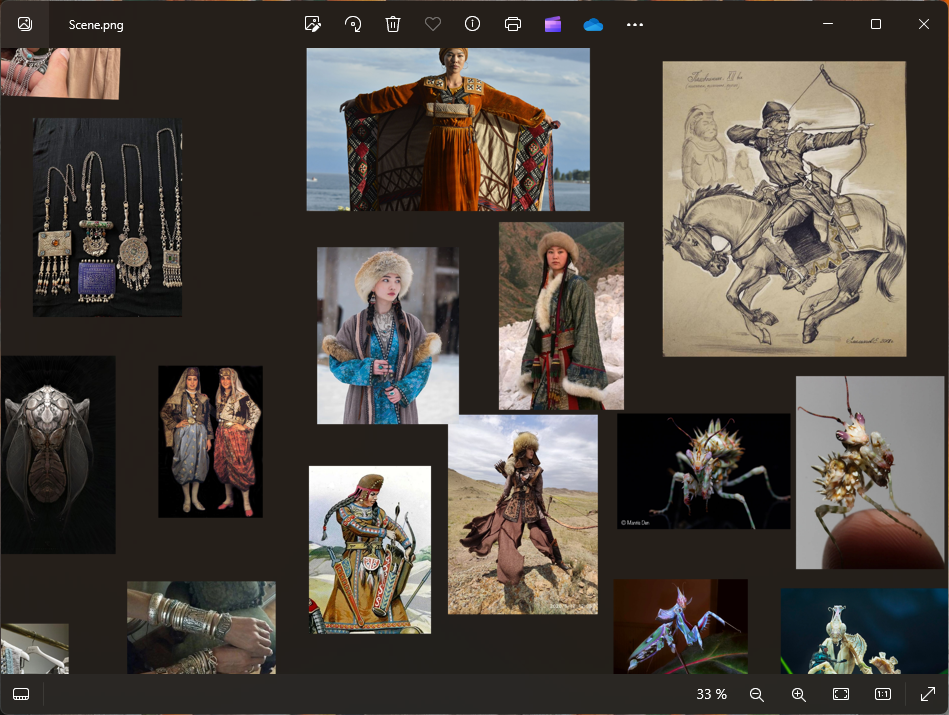Zoom out using the minus magnifier
This screenshot has width=949, height=715.
tap(757, 694)
